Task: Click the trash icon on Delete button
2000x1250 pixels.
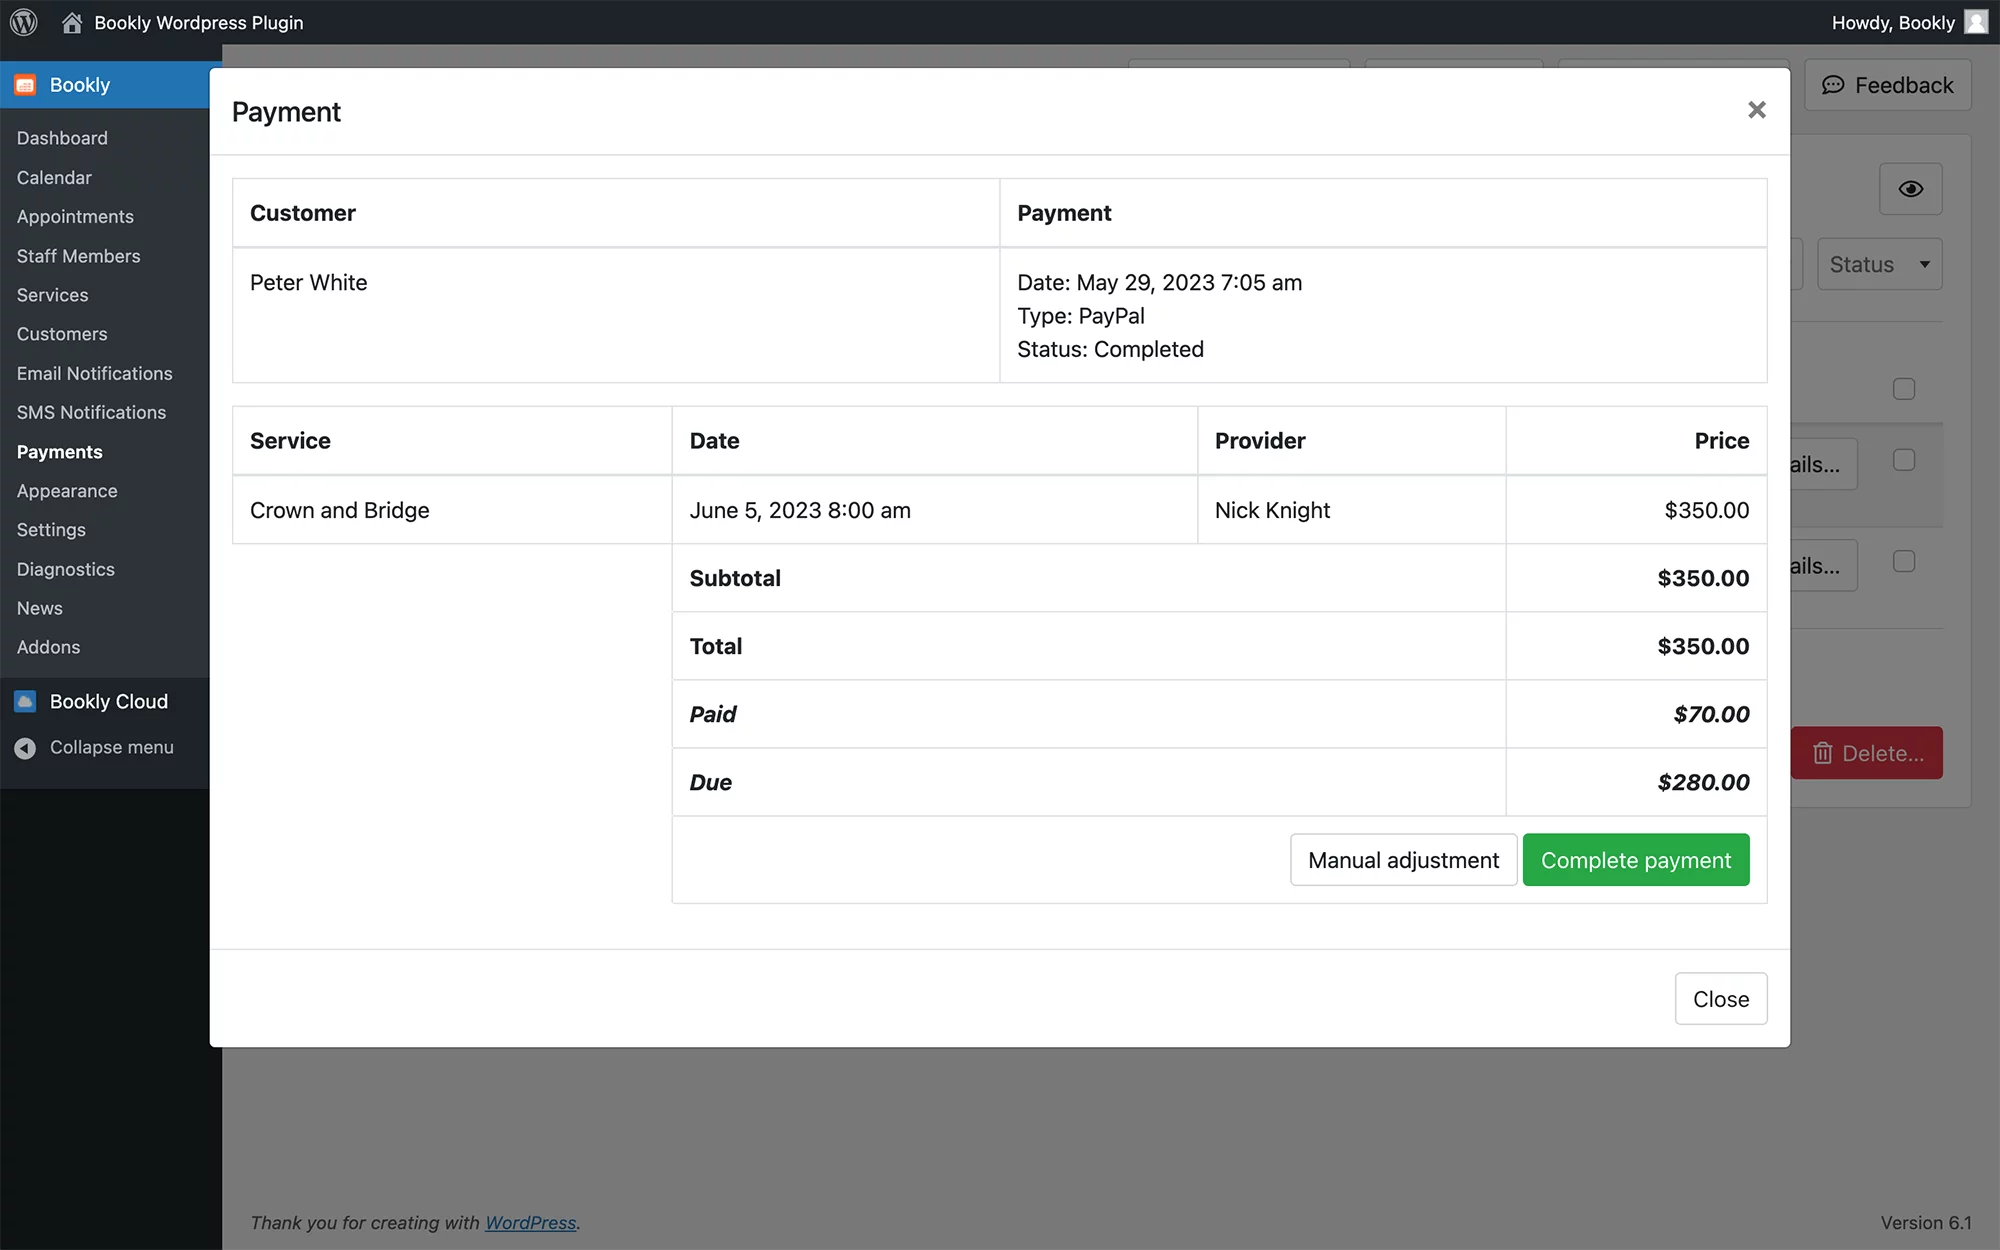Action: tap(1823, 753)
